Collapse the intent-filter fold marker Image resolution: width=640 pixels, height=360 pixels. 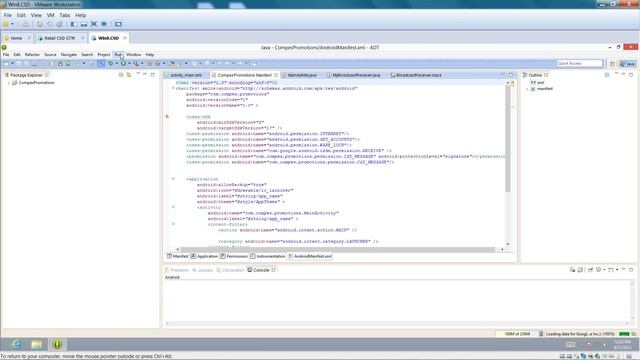173,224
